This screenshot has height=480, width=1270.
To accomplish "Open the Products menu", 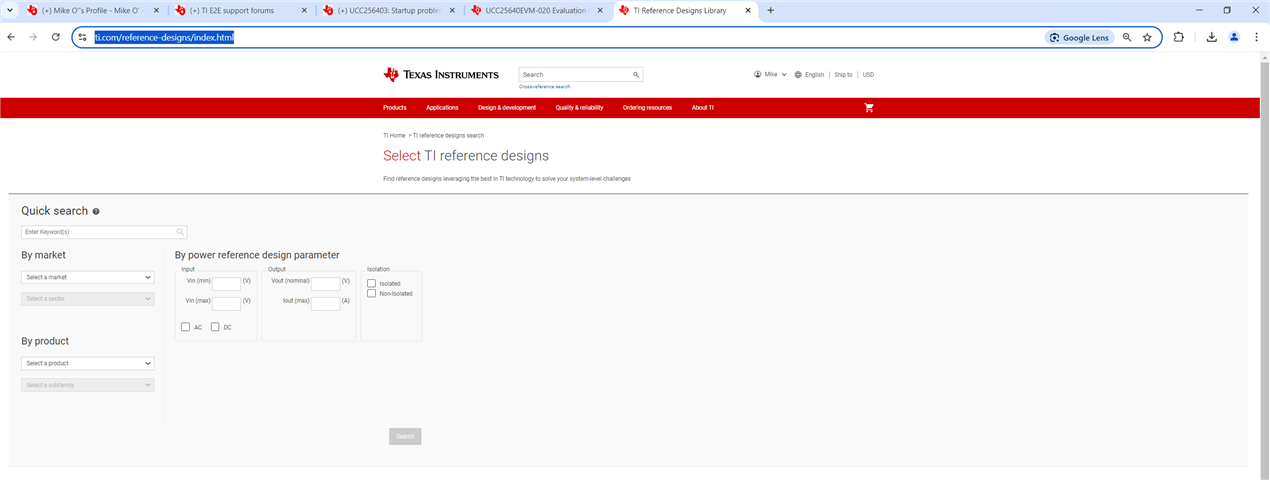I will click(x=395, y=107).
